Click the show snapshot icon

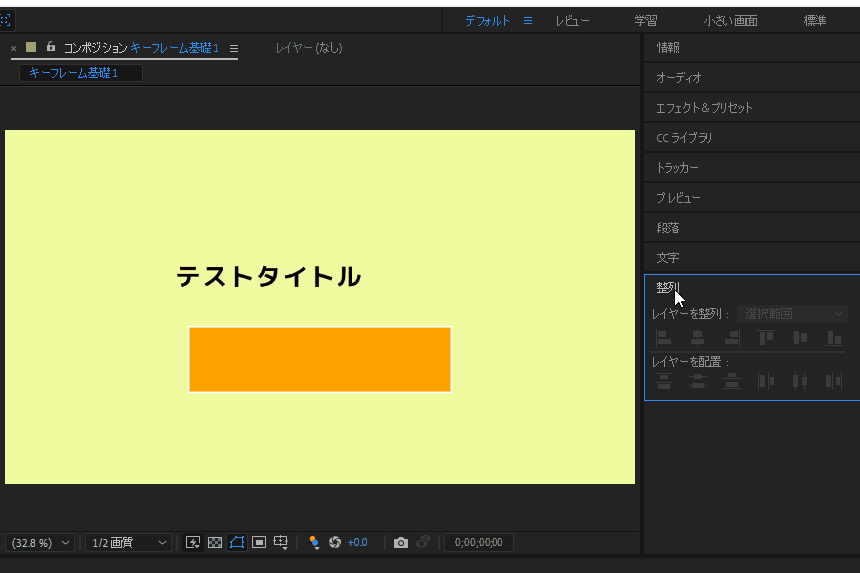(423, 542)
